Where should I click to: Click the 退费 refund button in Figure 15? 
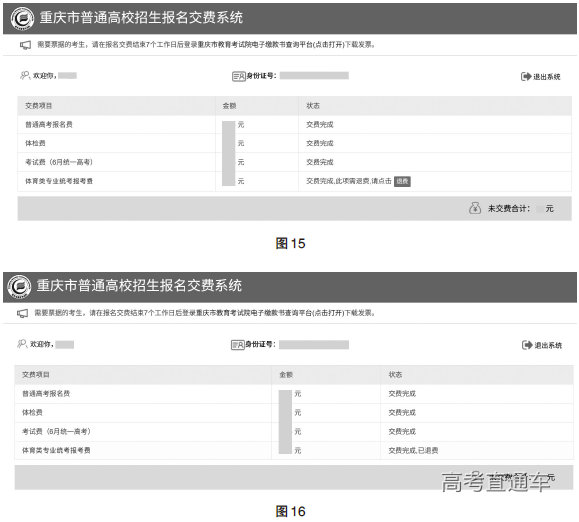point(402,181)
